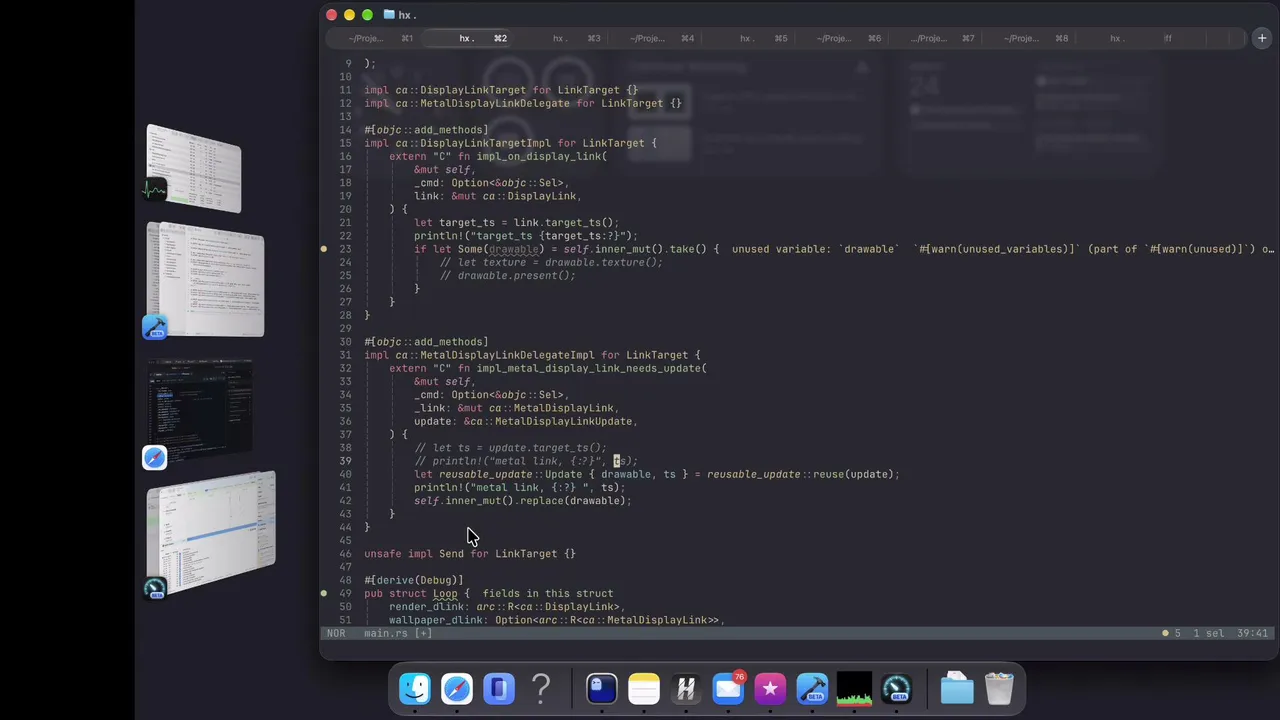
Task: Click the '1 sel' selection count
Action: point(1210,633)
